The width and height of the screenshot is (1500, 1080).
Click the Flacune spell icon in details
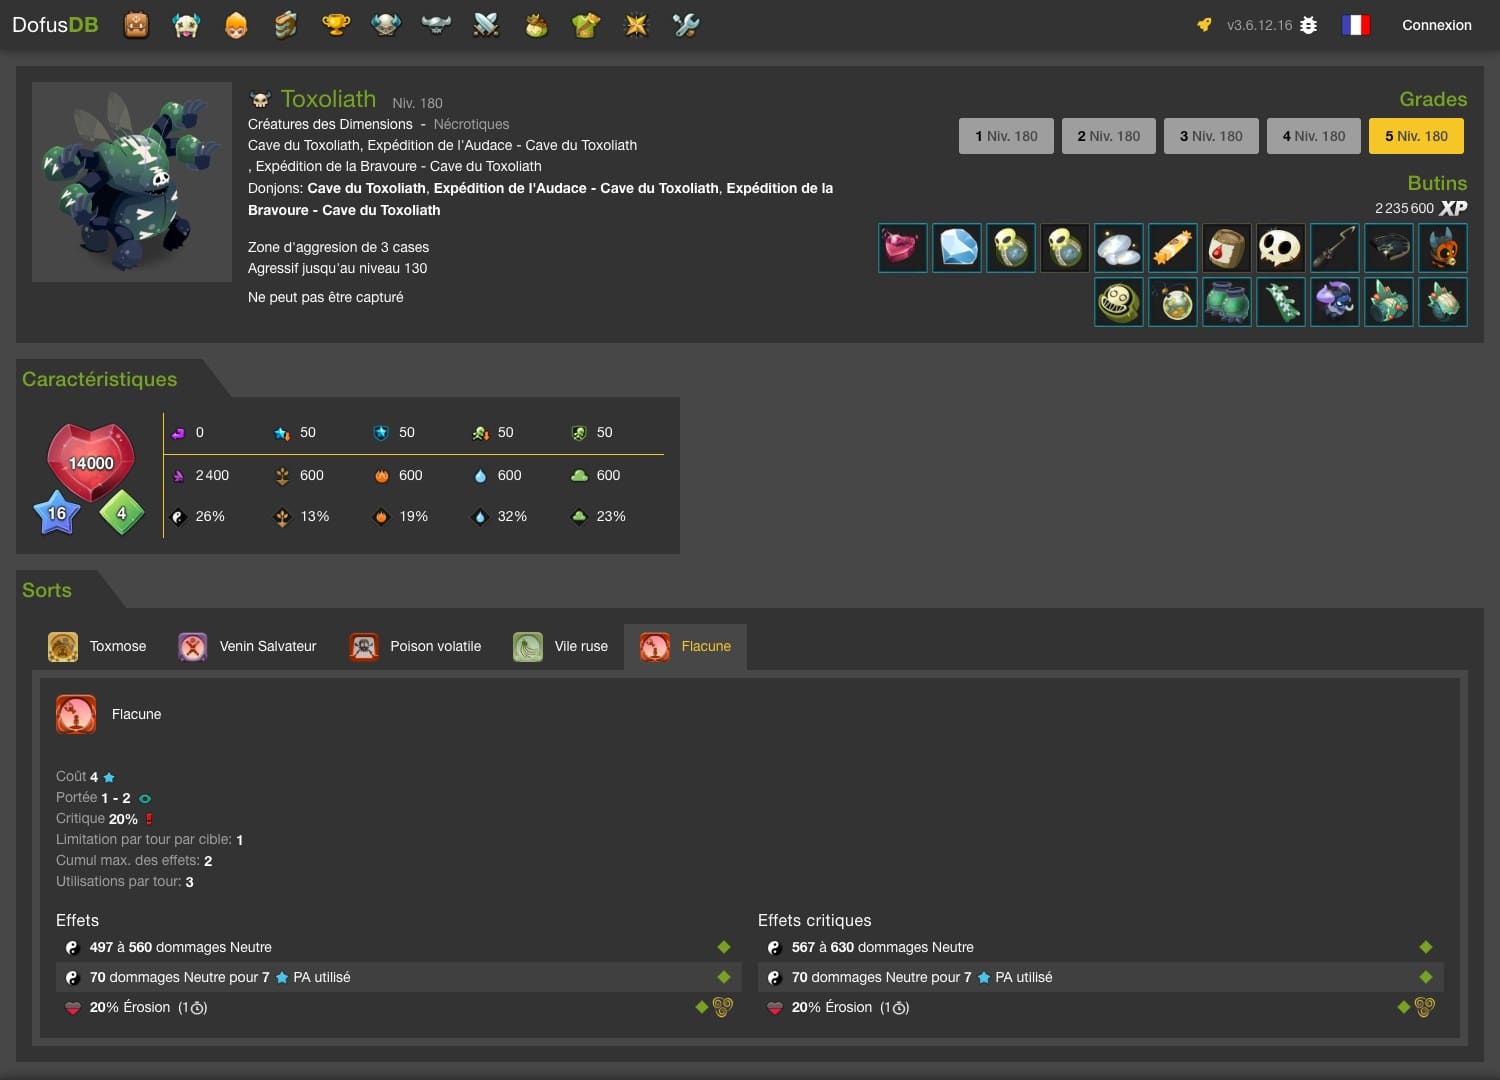tap(76, 714)
